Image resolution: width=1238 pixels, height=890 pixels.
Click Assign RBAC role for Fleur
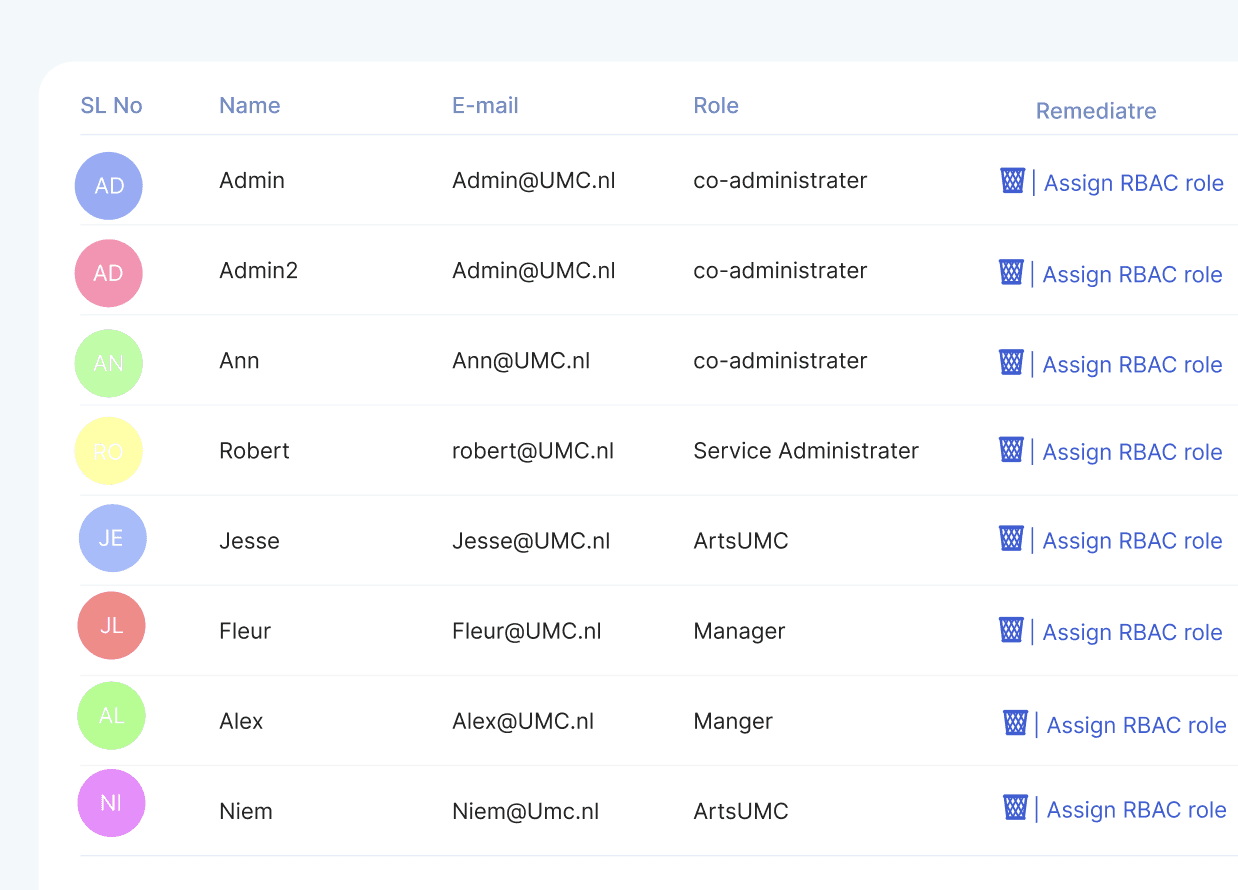(x=1133, y=632)
